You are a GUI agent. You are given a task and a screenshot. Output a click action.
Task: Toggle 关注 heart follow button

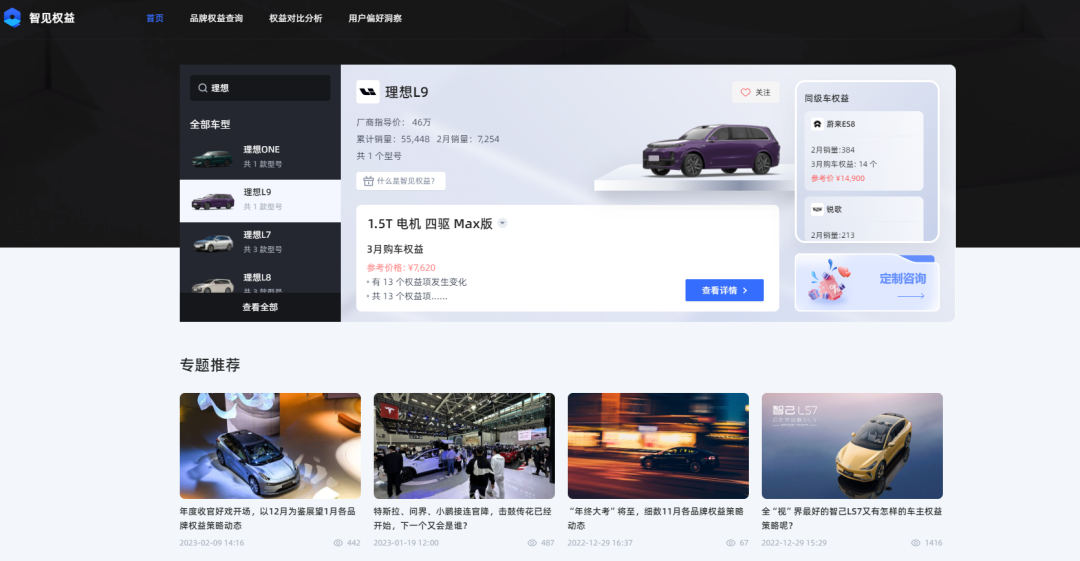tap(756, 92)
